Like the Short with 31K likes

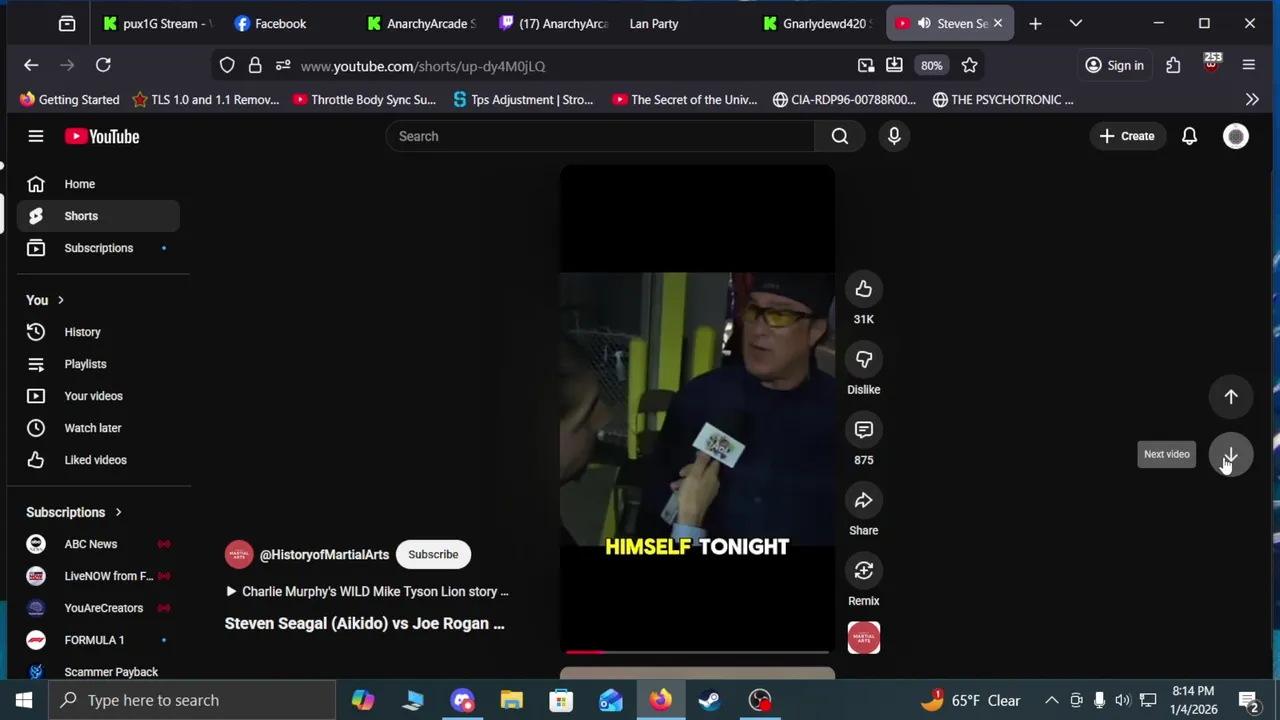point(863,289)
